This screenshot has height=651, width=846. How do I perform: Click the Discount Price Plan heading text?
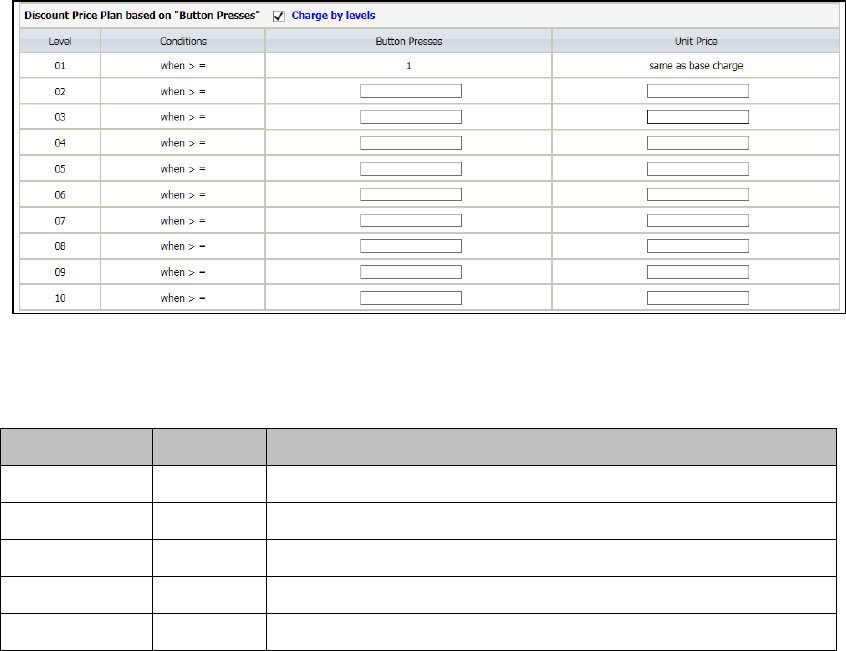142,15
